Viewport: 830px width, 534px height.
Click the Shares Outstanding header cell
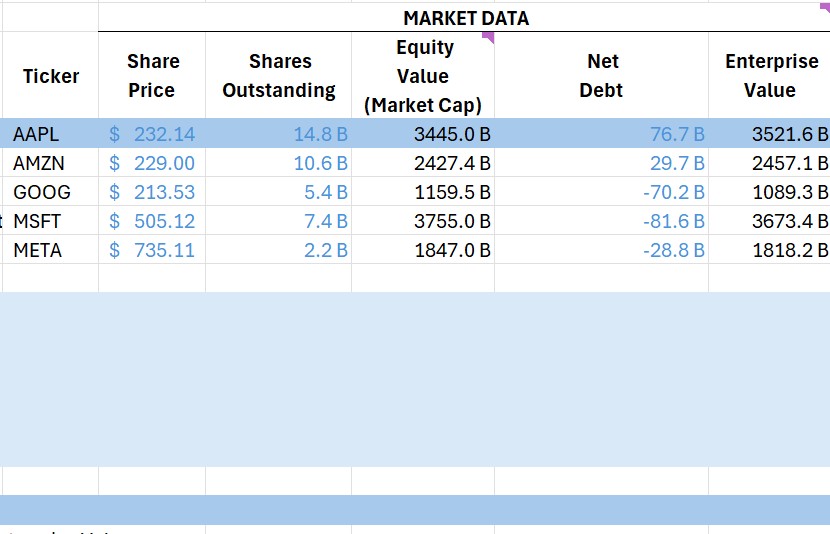point(278,76)
